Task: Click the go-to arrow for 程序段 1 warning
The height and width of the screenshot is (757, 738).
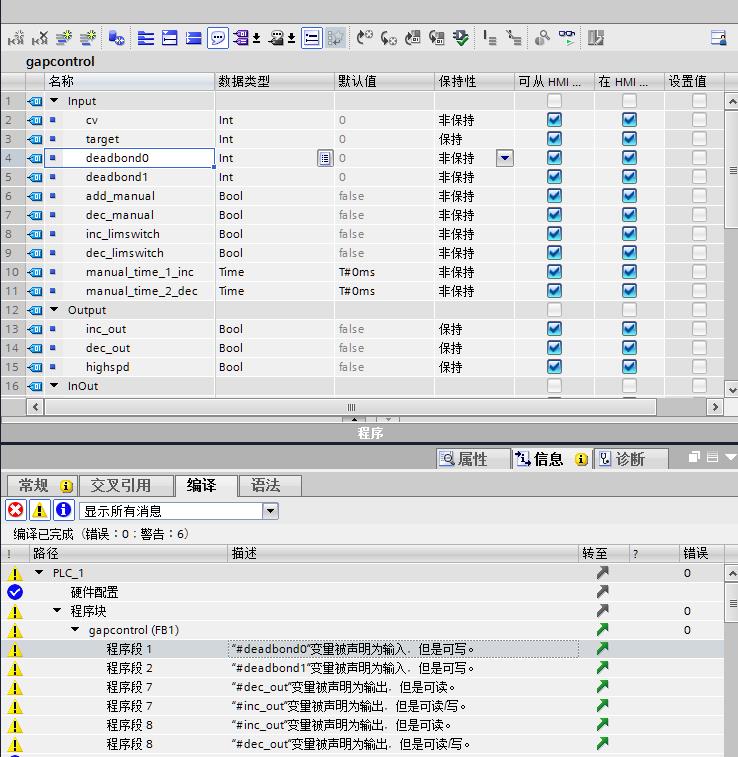Action: click(x=602, y=649)
